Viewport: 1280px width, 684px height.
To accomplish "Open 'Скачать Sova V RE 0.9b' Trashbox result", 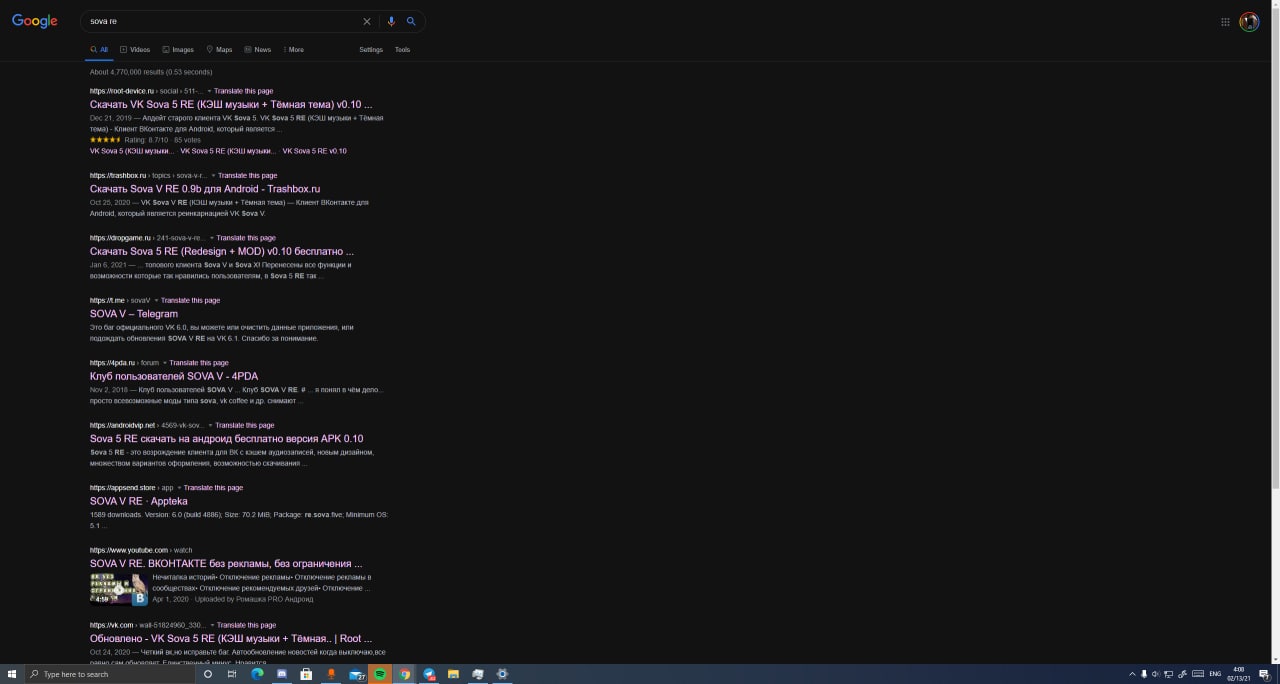I will pyautogui.click(x=205, y=189).
